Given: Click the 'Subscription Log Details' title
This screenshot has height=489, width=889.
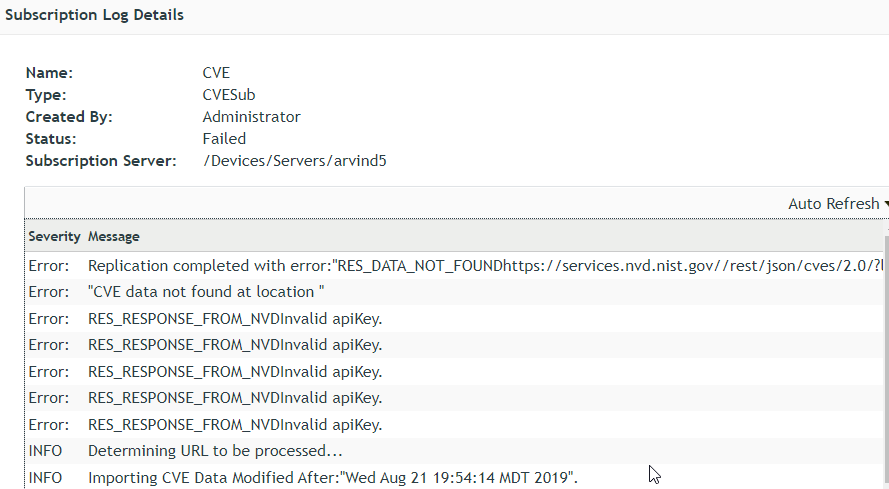Looking at the screenshot, I should point(94,15).
